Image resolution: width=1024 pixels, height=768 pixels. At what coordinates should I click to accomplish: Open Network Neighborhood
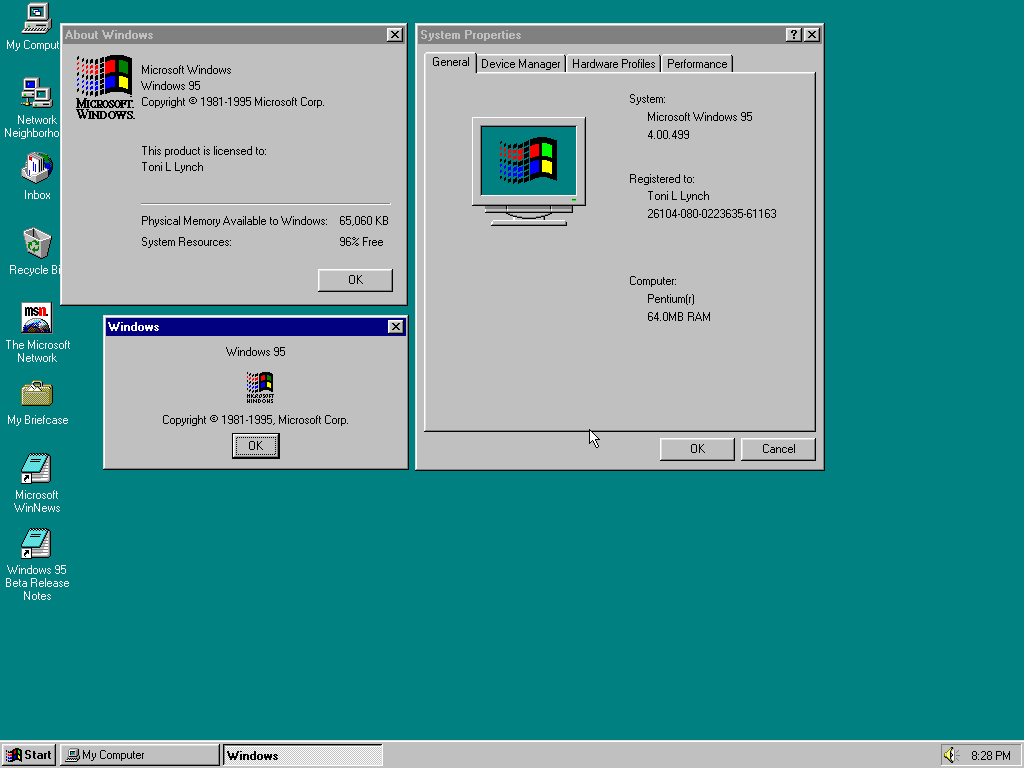(x=35, y=93)
